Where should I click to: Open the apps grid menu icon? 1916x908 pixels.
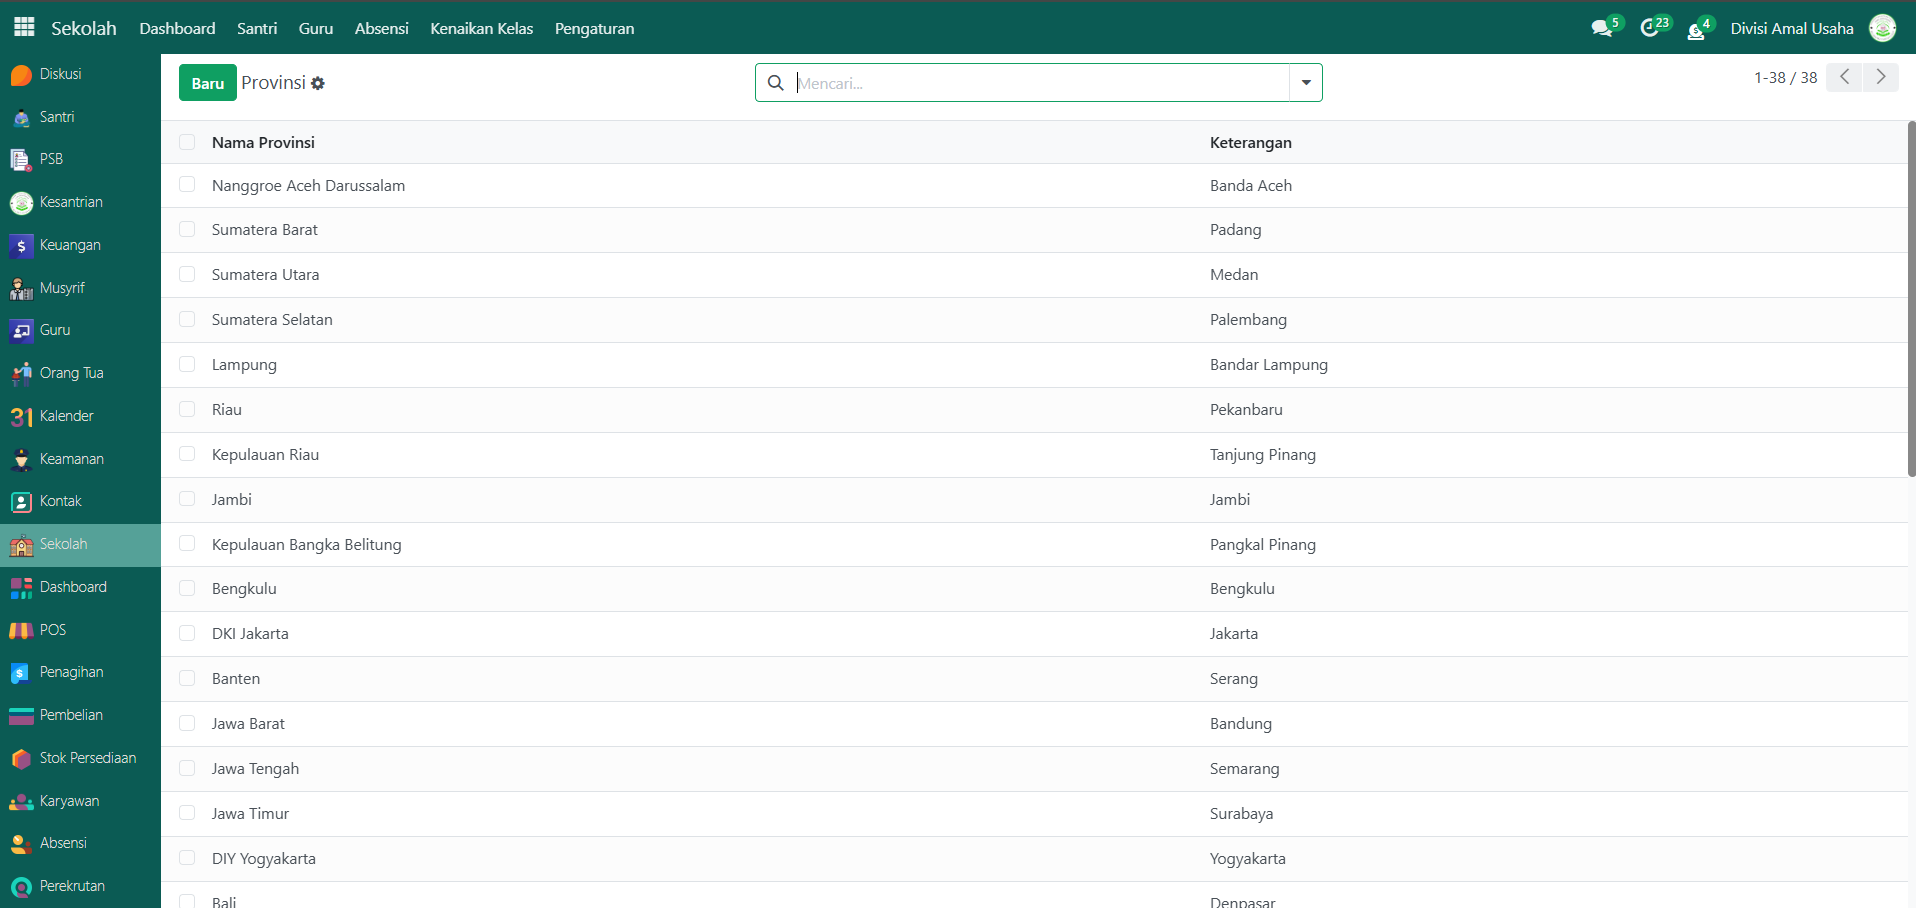(24, 27)
